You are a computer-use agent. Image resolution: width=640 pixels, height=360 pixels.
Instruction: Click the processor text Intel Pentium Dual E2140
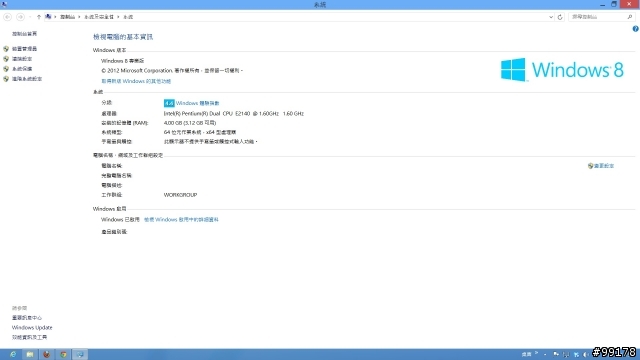coord(233,113)
